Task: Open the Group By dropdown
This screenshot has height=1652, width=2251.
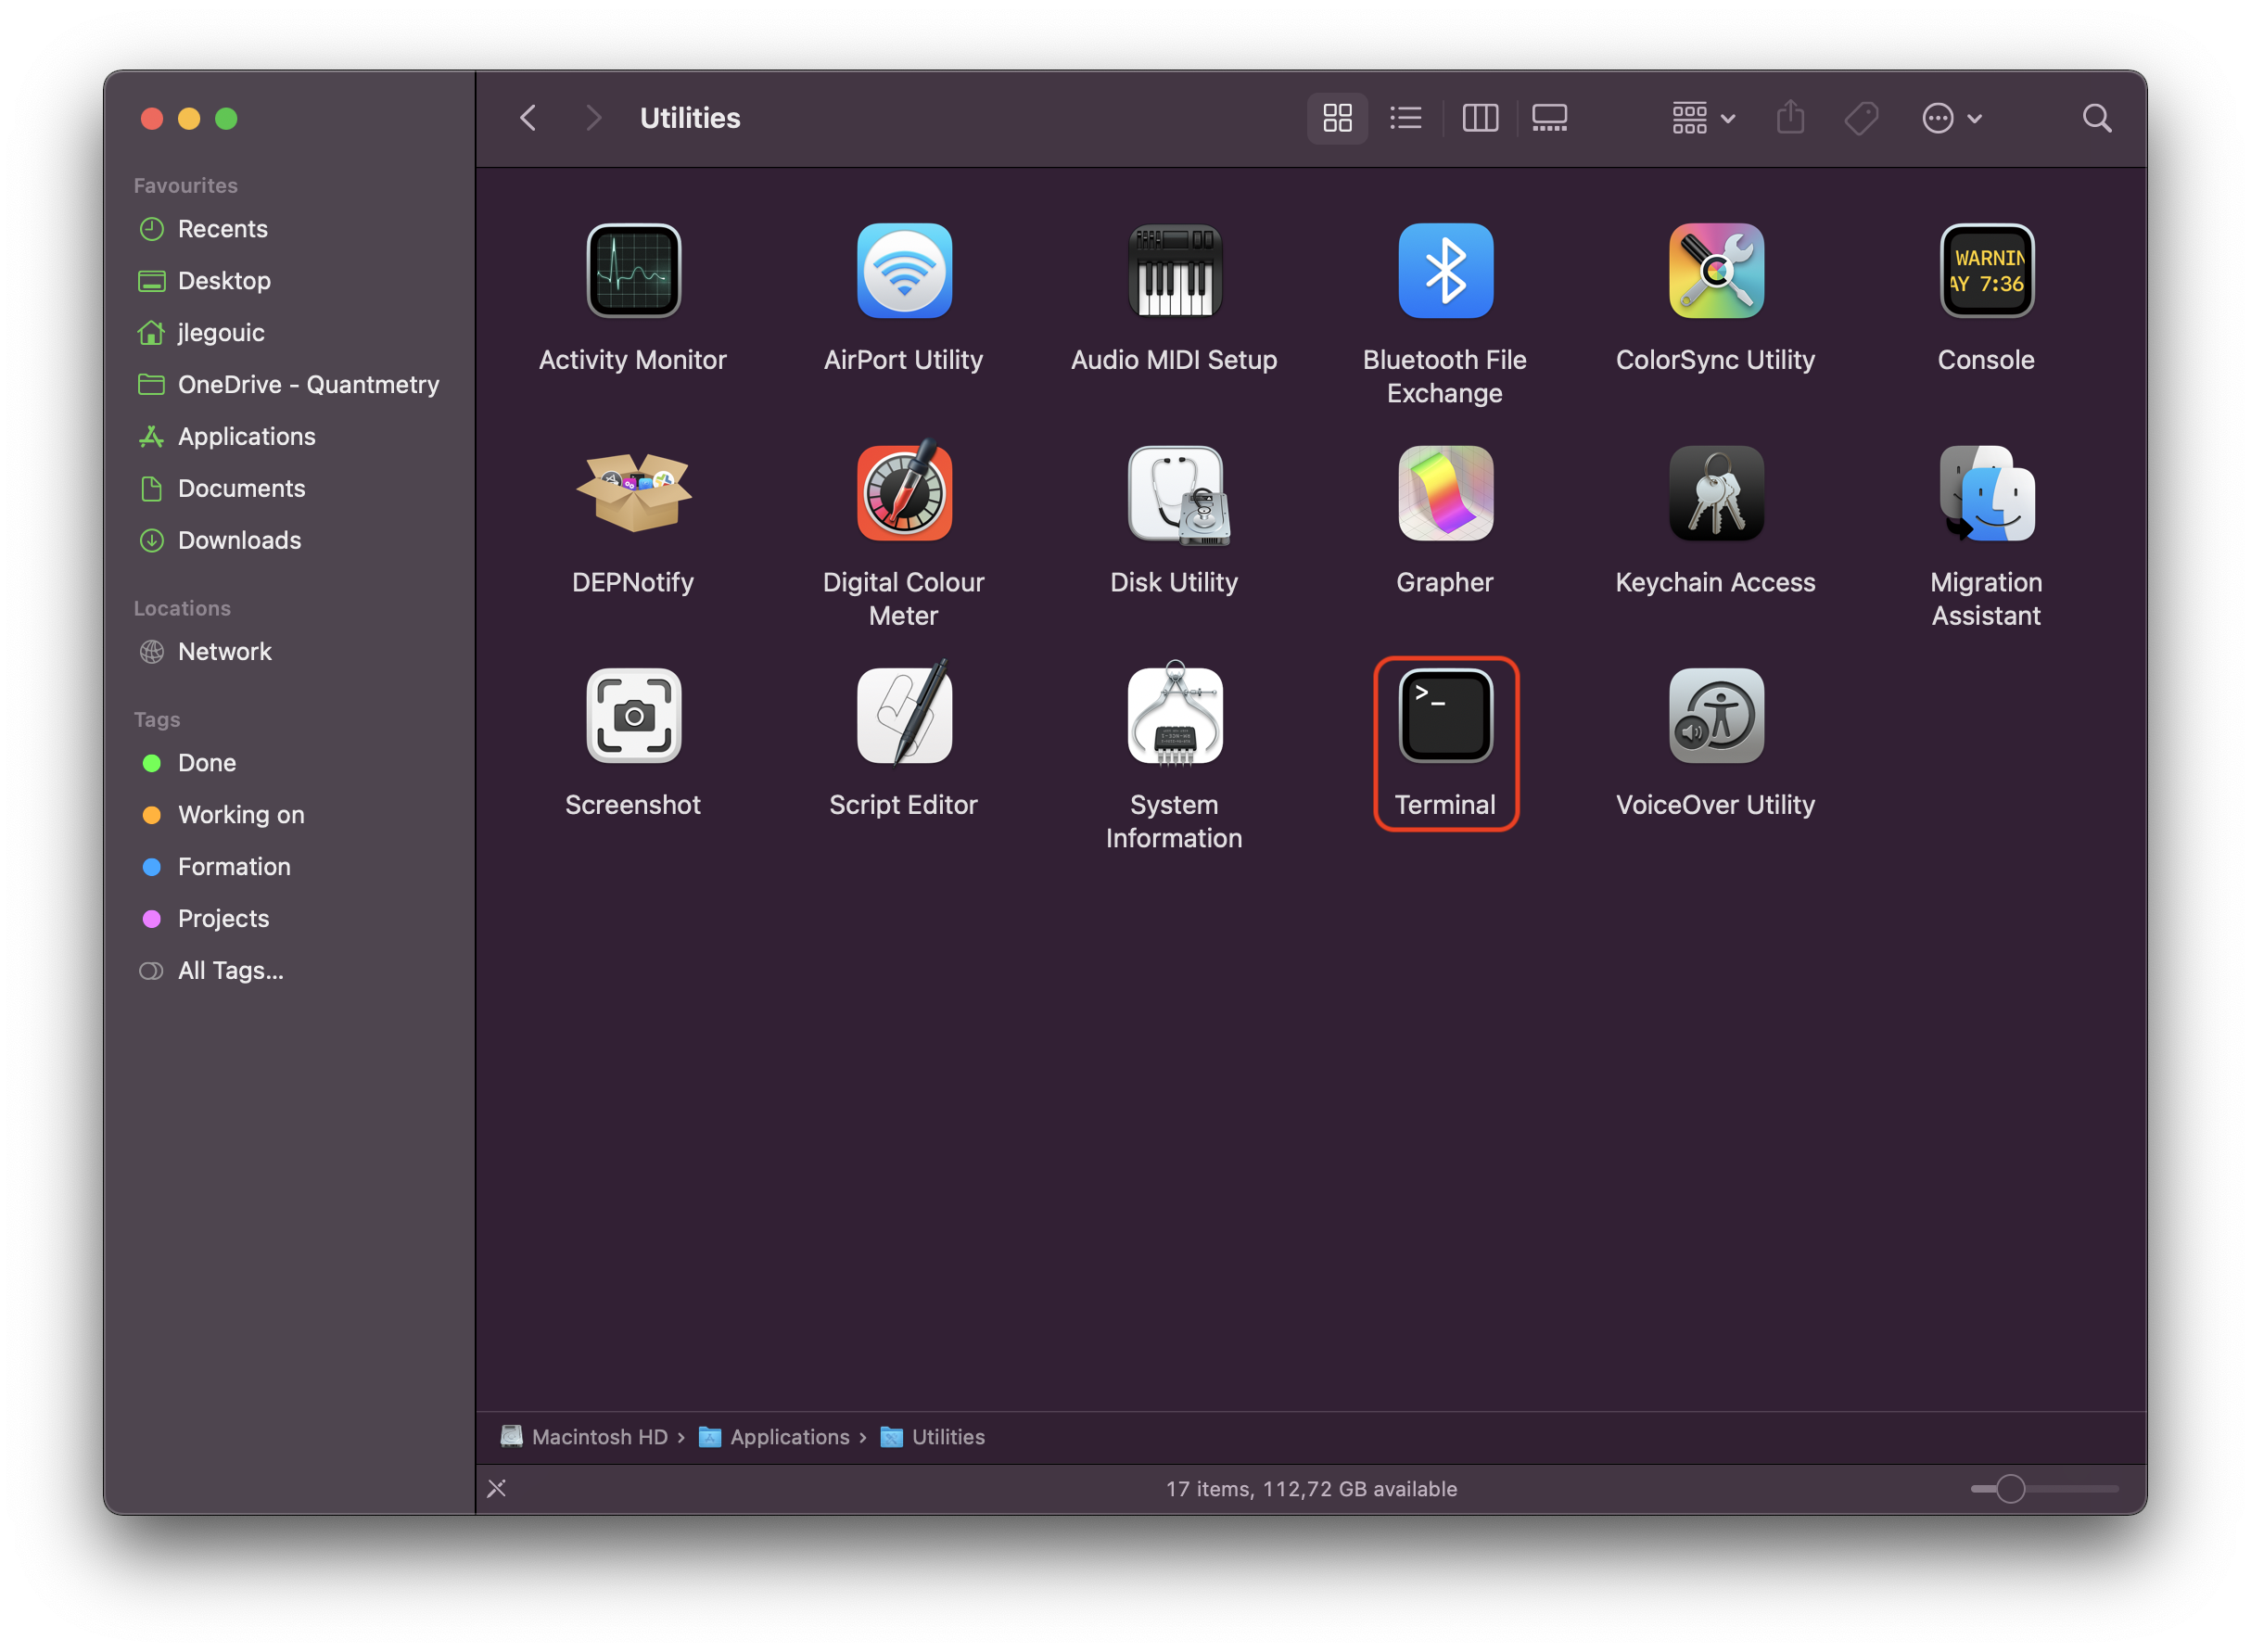Action: 1703,118
